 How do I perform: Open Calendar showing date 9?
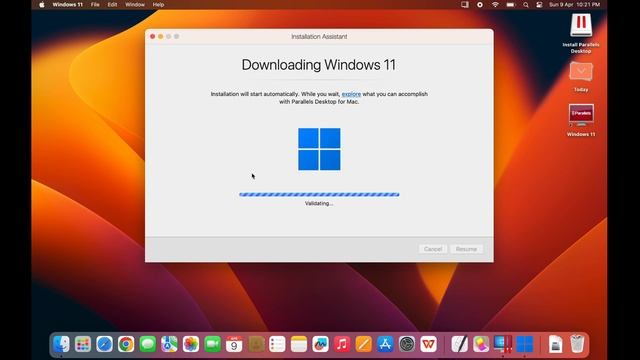coord(234,344)
